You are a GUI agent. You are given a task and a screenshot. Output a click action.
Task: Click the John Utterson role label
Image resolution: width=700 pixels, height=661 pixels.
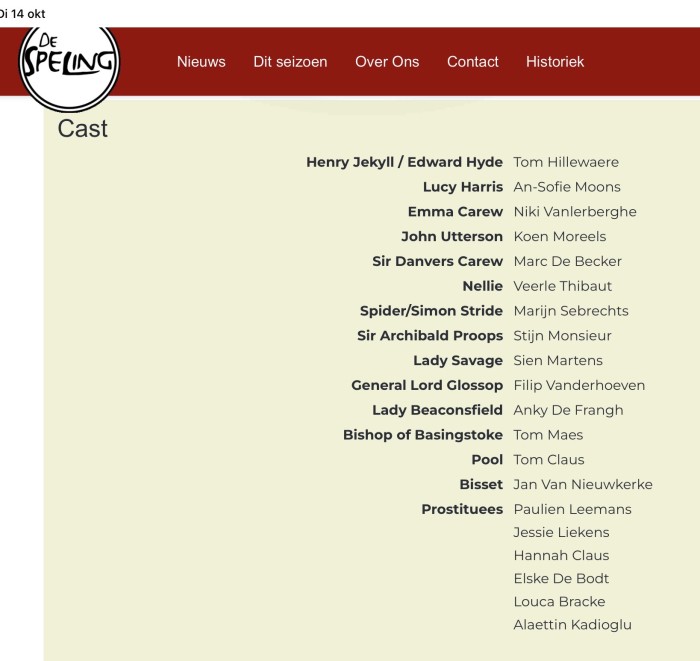pyautogui.click(x=451, y=237)
